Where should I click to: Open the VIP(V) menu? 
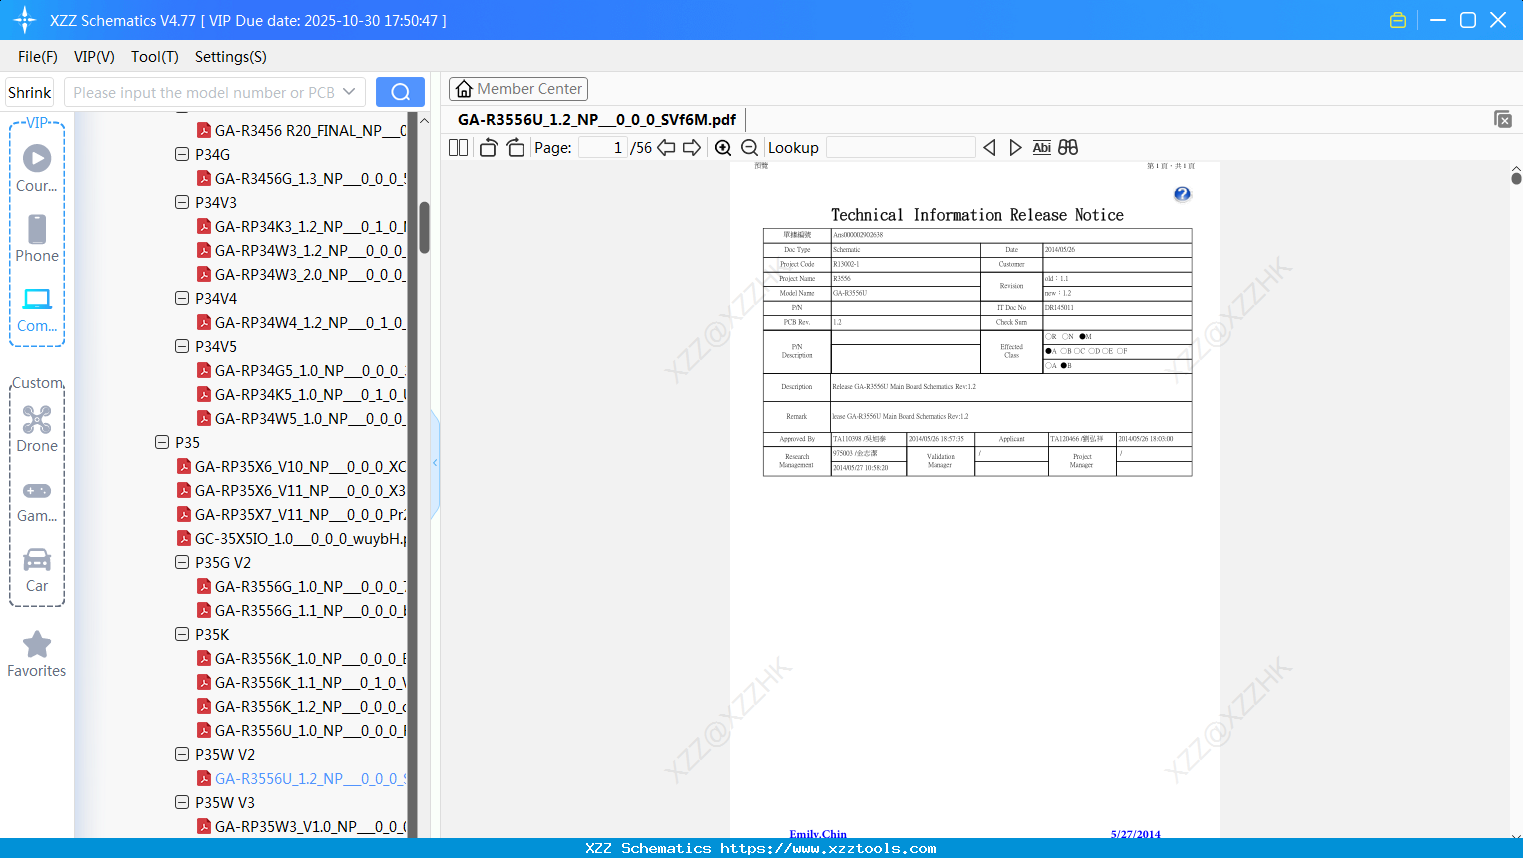(x=94, y=57)
